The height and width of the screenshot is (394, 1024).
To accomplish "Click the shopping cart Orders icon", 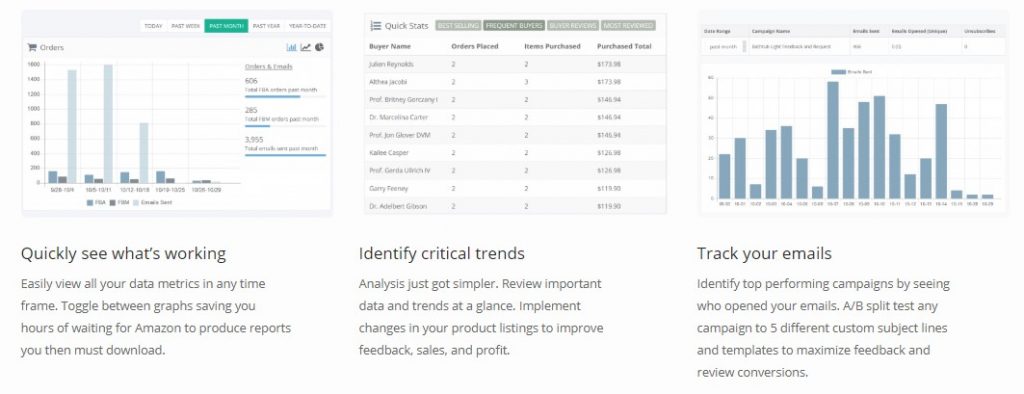I will coord(31,47).
